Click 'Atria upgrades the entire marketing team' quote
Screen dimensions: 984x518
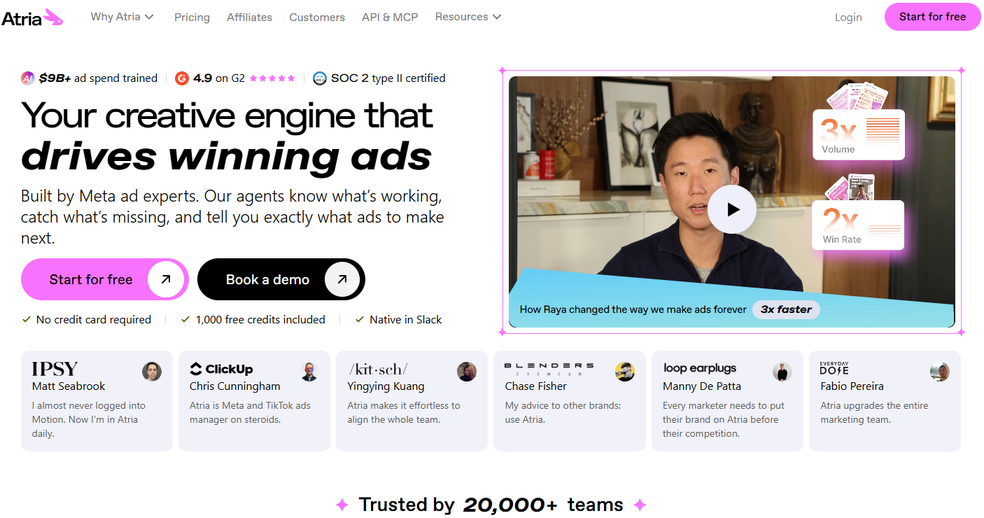pyautogui.click(x=874, y=413)
